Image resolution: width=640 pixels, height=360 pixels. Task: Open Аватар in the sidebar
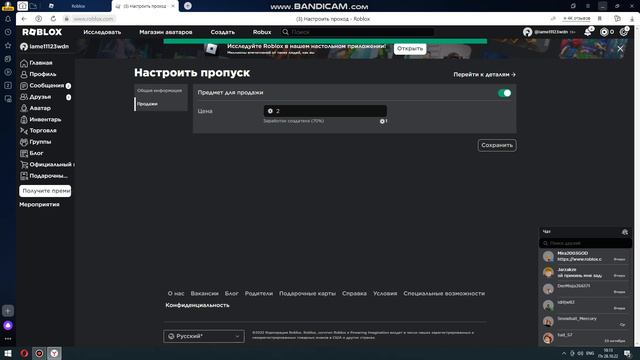(40, 108)
